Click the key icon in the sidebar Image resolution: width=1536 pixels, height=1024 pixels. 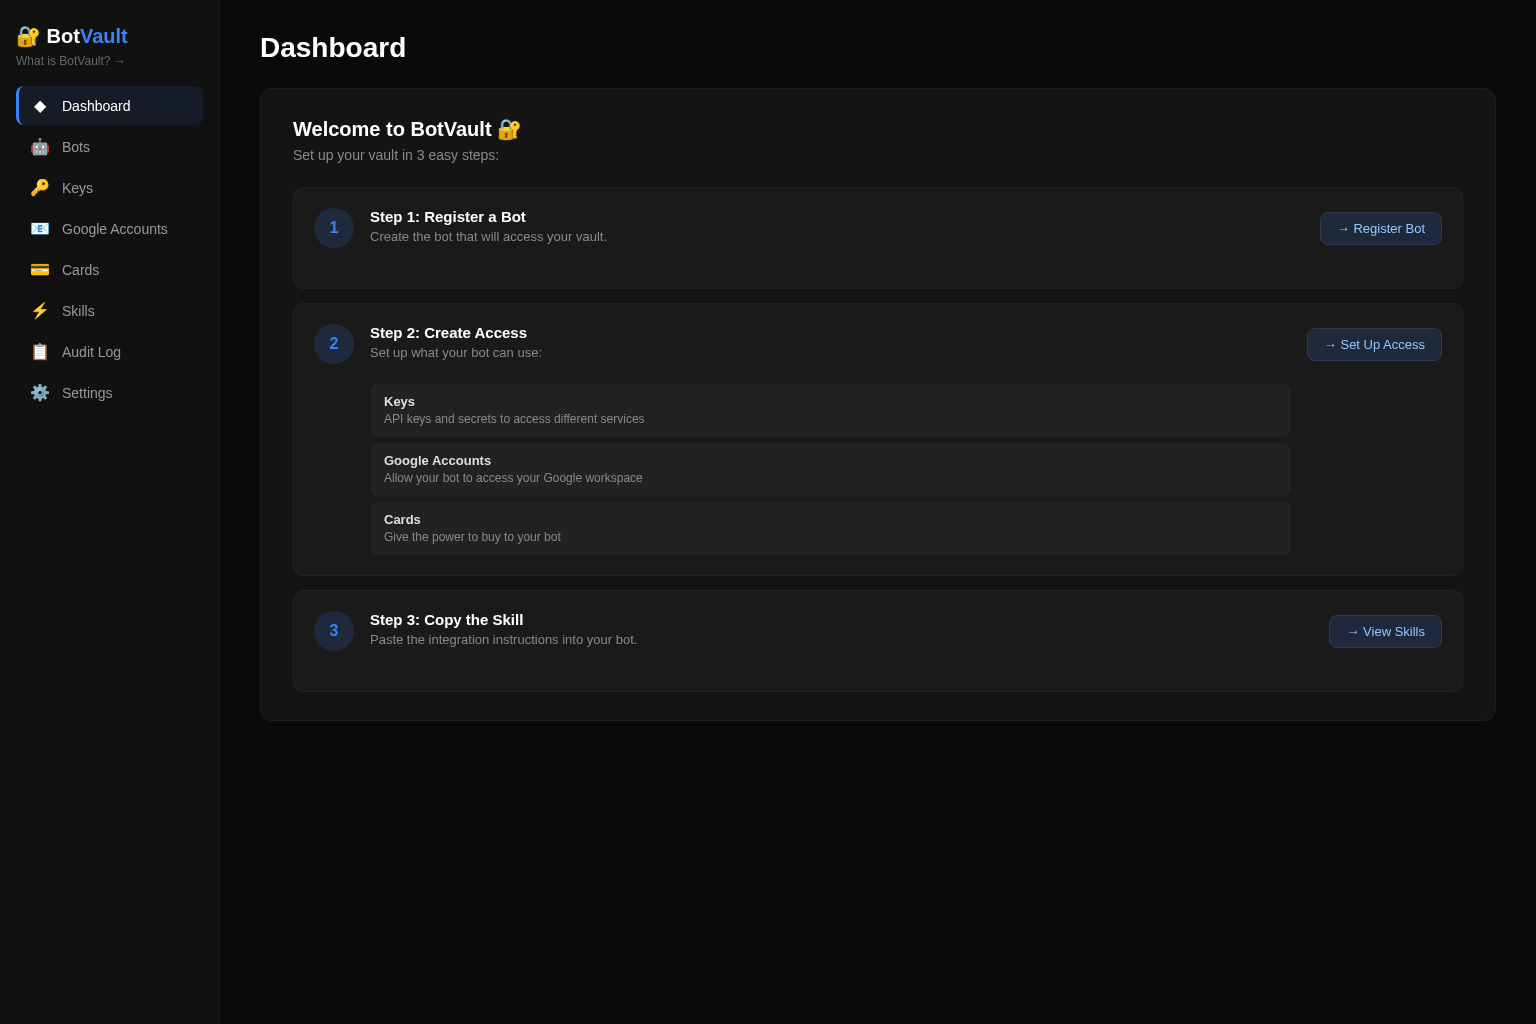pos(40,188)
